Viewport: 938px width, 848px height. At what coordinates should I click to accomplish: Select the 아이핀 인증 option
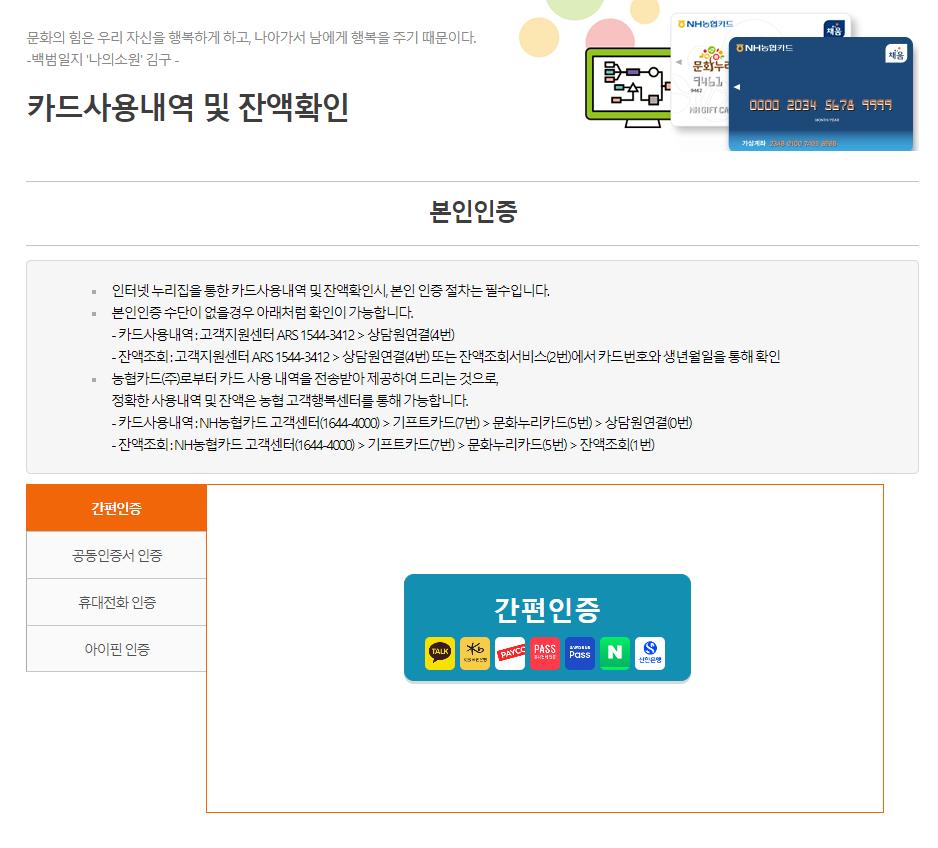point(117,648)
